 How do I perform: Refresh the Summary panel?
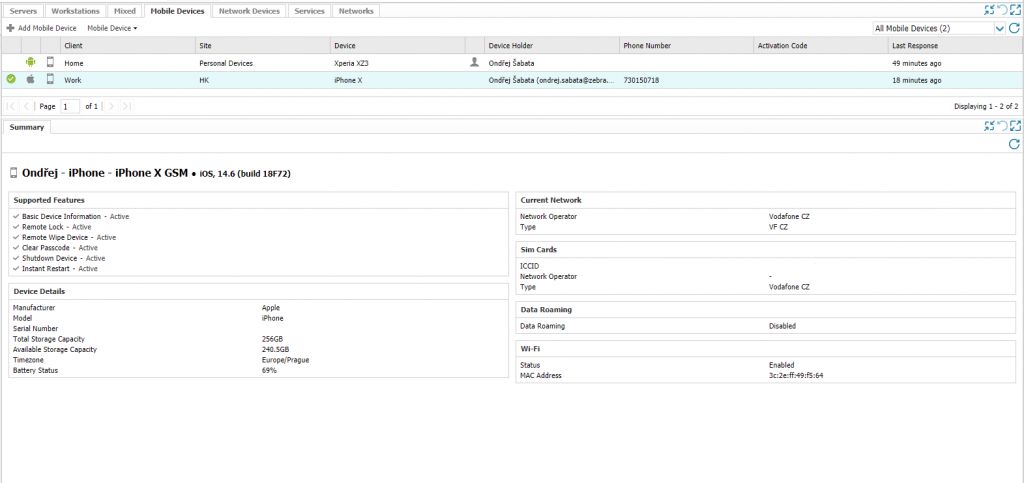click(x=1014, y=144)
